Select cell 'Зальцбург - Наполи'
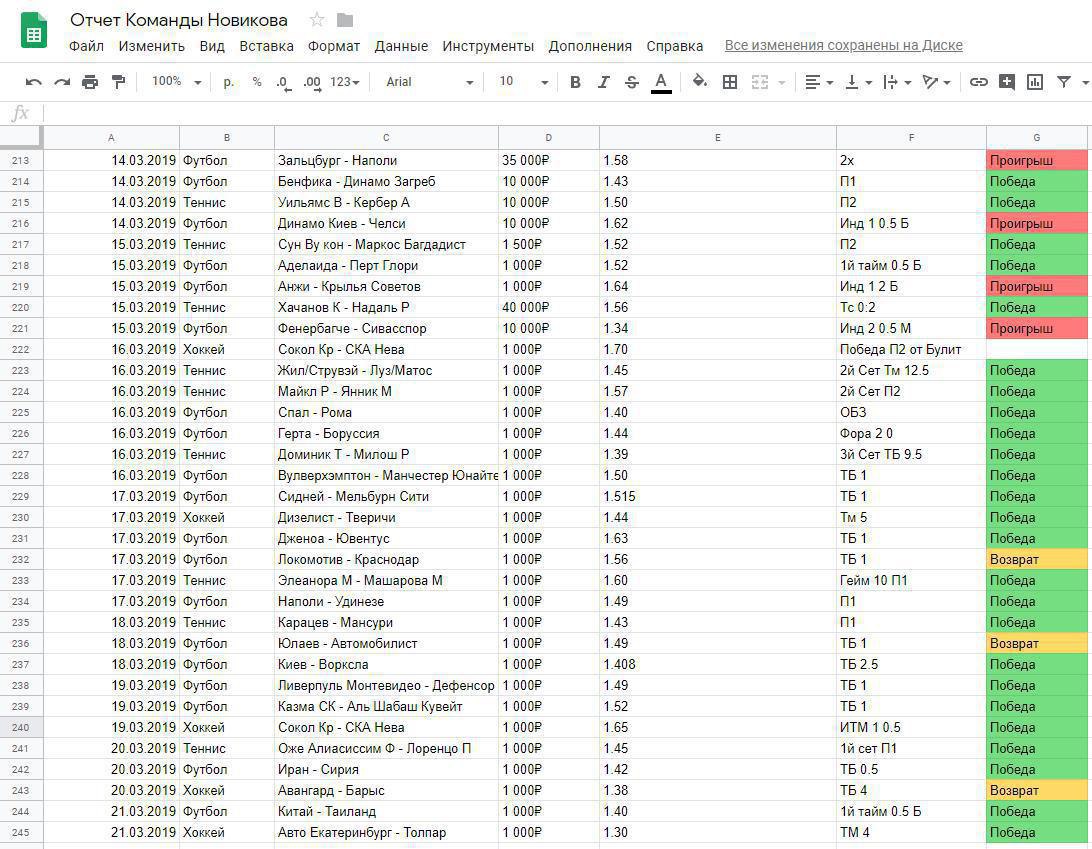 [x=387, y=160]
